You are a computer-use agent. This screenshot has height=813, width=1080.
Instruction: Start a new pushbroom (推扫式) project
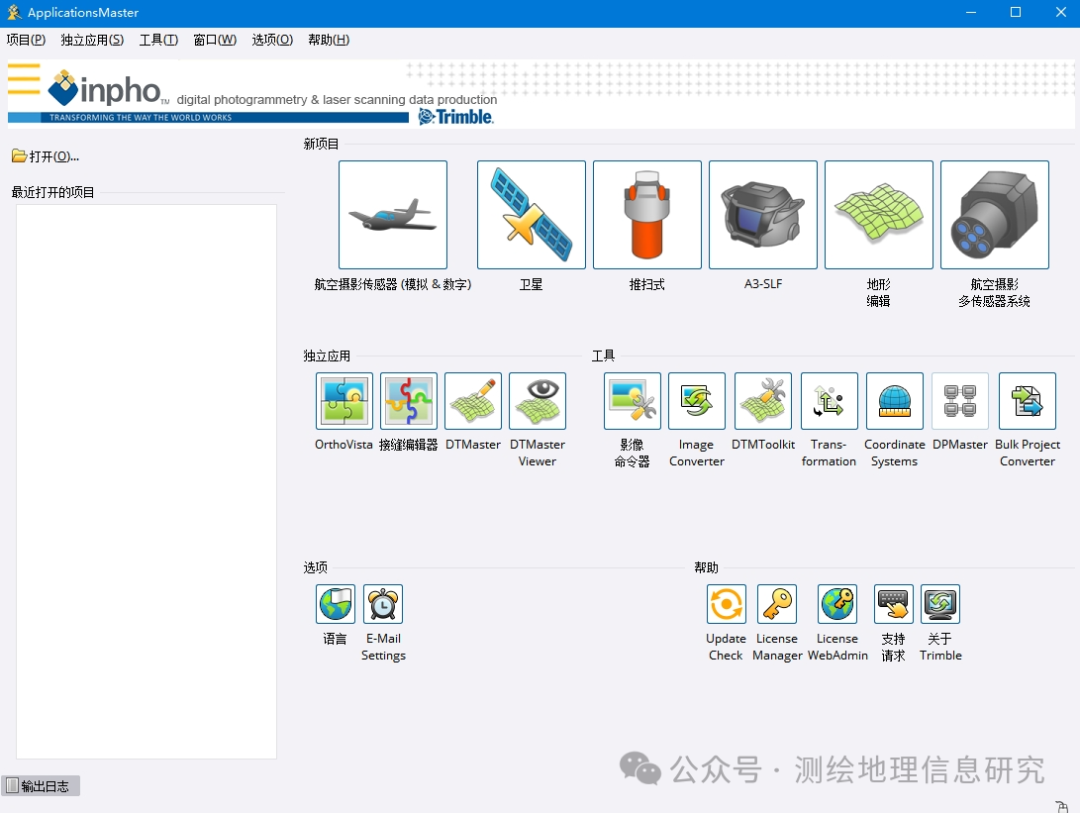click(x=647, y=214)
